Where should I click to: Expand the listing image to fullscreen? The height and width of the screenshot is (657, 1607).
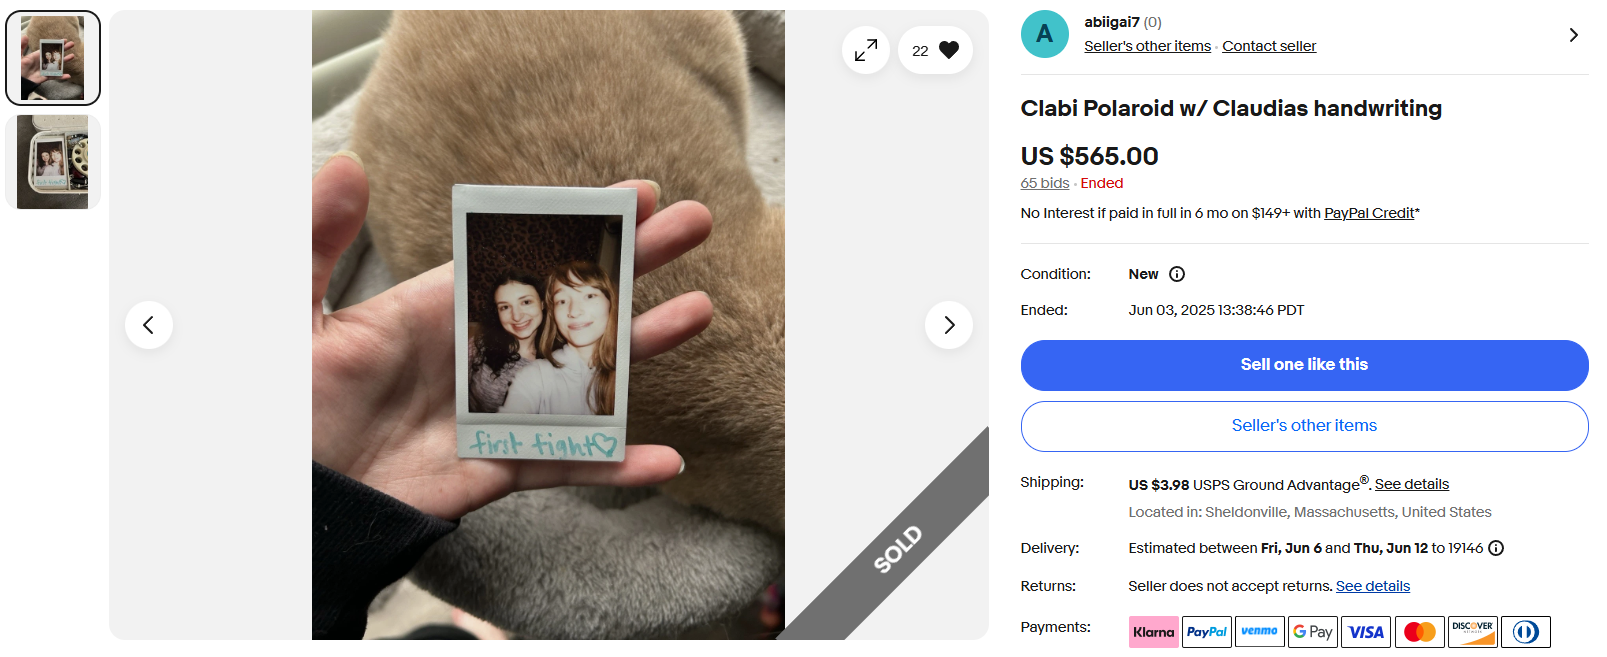(866, 49)
